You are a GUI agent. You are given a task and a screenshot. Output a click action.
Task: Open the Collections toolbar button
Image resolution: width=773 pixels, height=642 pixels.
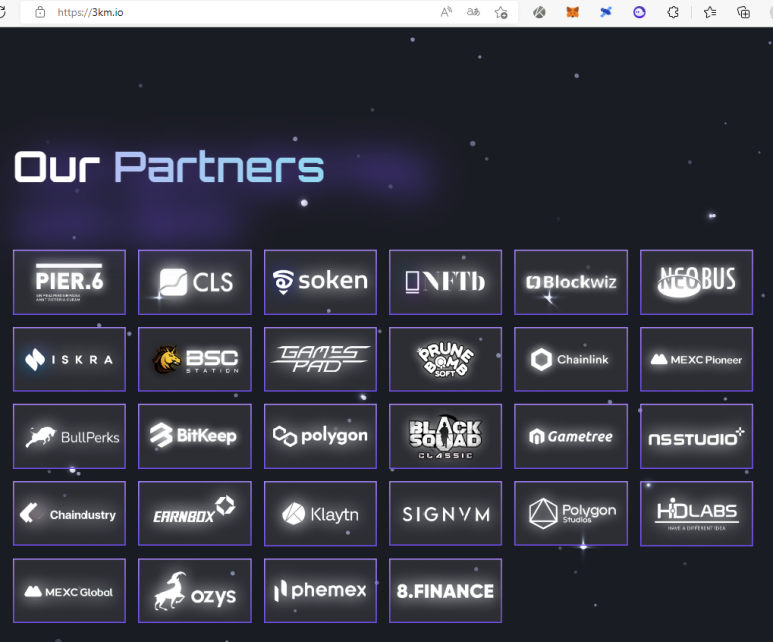coord(743,12)
